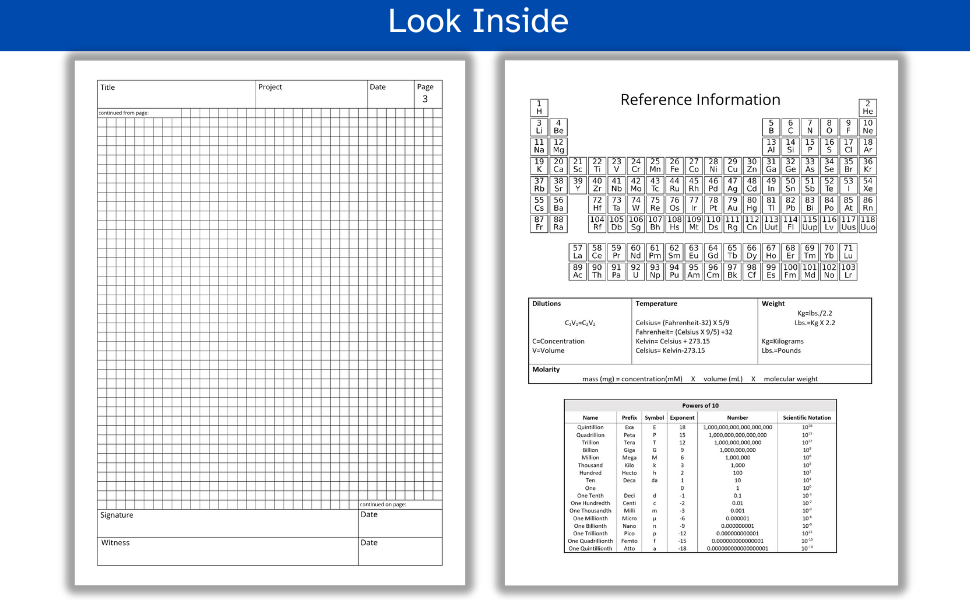Select the Uranium (U) cell in the actinide row
This screenshot has width=970, height=600.
(637, 272)
